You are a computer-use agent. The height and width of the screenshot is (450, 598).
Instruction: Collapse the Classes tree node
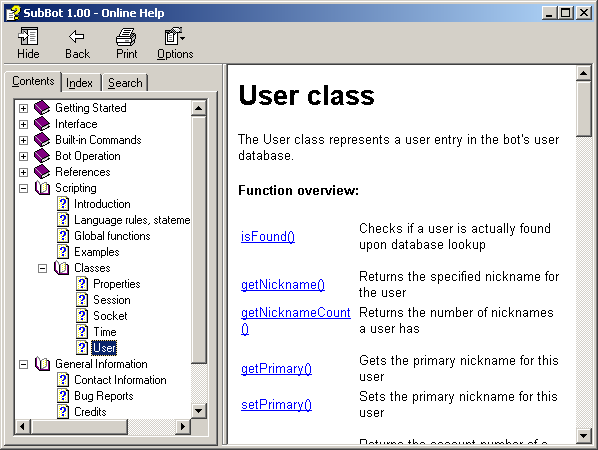pyautogui.click(x=42, y=268)
